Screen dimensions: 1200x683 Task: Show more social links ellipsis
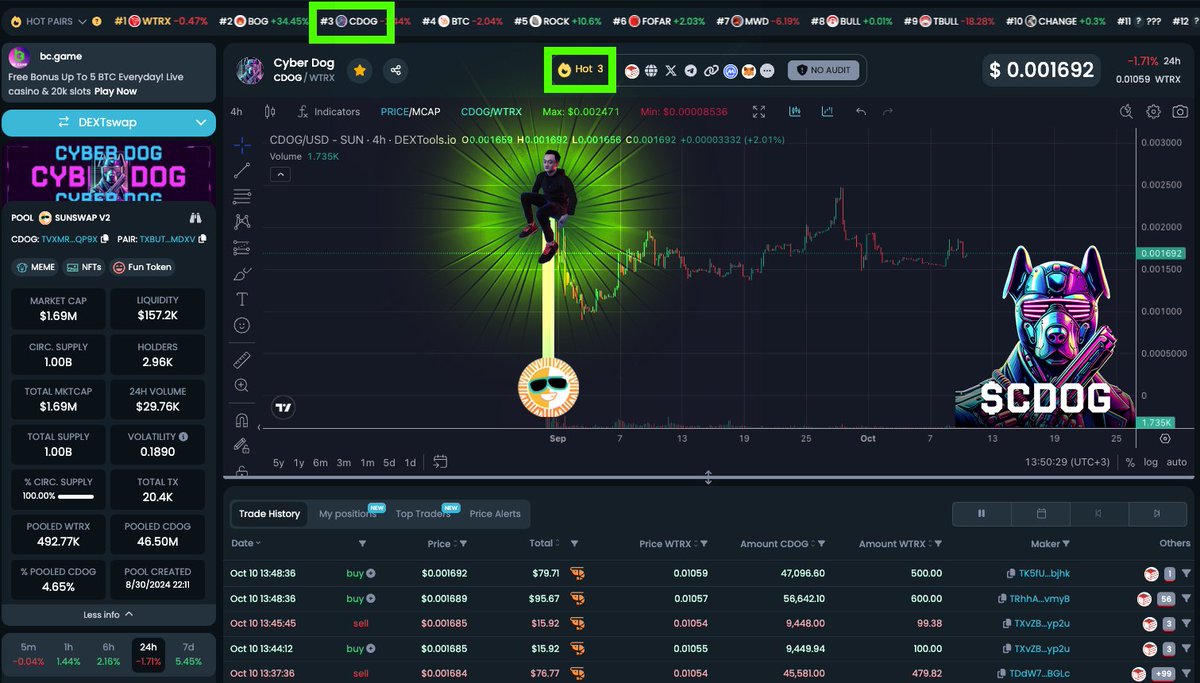point(768,71)
